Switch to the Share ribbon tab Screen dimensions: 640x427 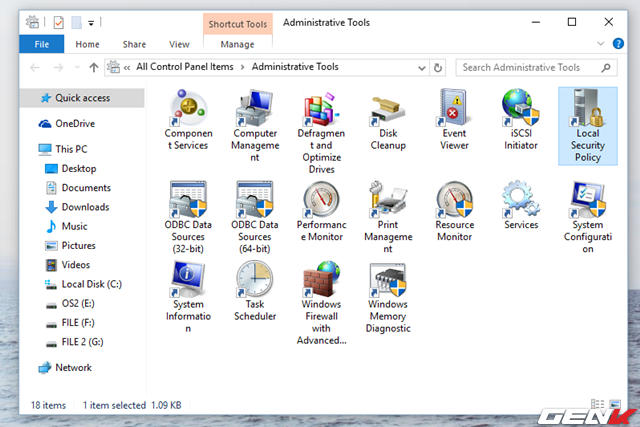pyautogui.click(x=134, y=44)
